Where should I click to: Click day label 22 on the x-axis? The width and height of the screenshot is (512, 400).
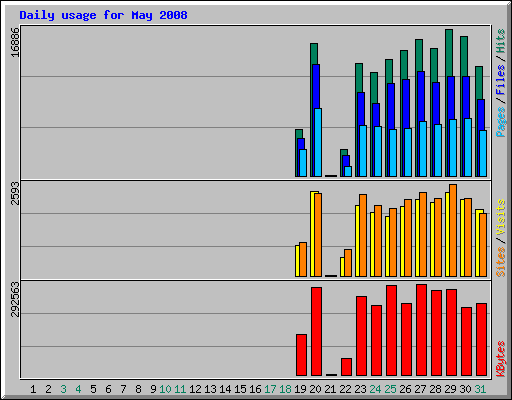345,389
